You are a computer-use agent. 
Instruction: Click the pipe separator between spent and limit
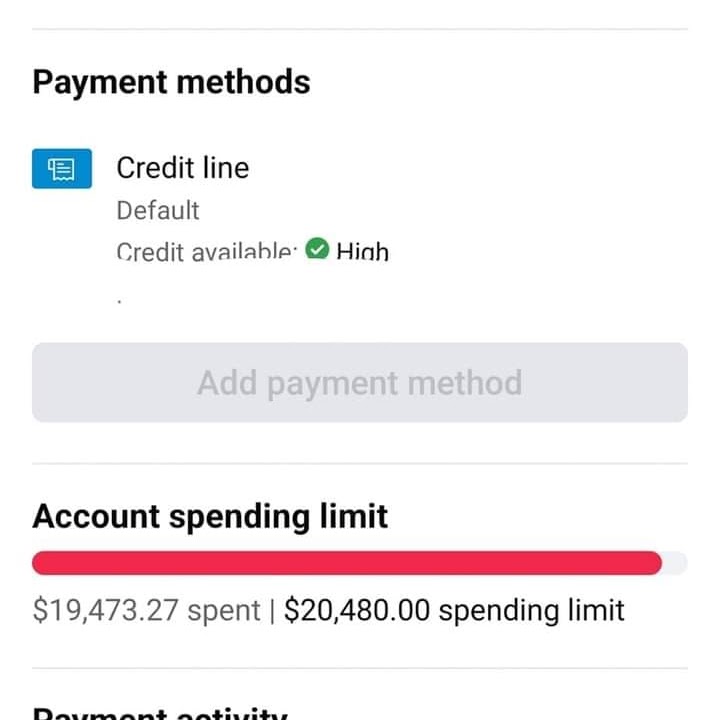273,610
